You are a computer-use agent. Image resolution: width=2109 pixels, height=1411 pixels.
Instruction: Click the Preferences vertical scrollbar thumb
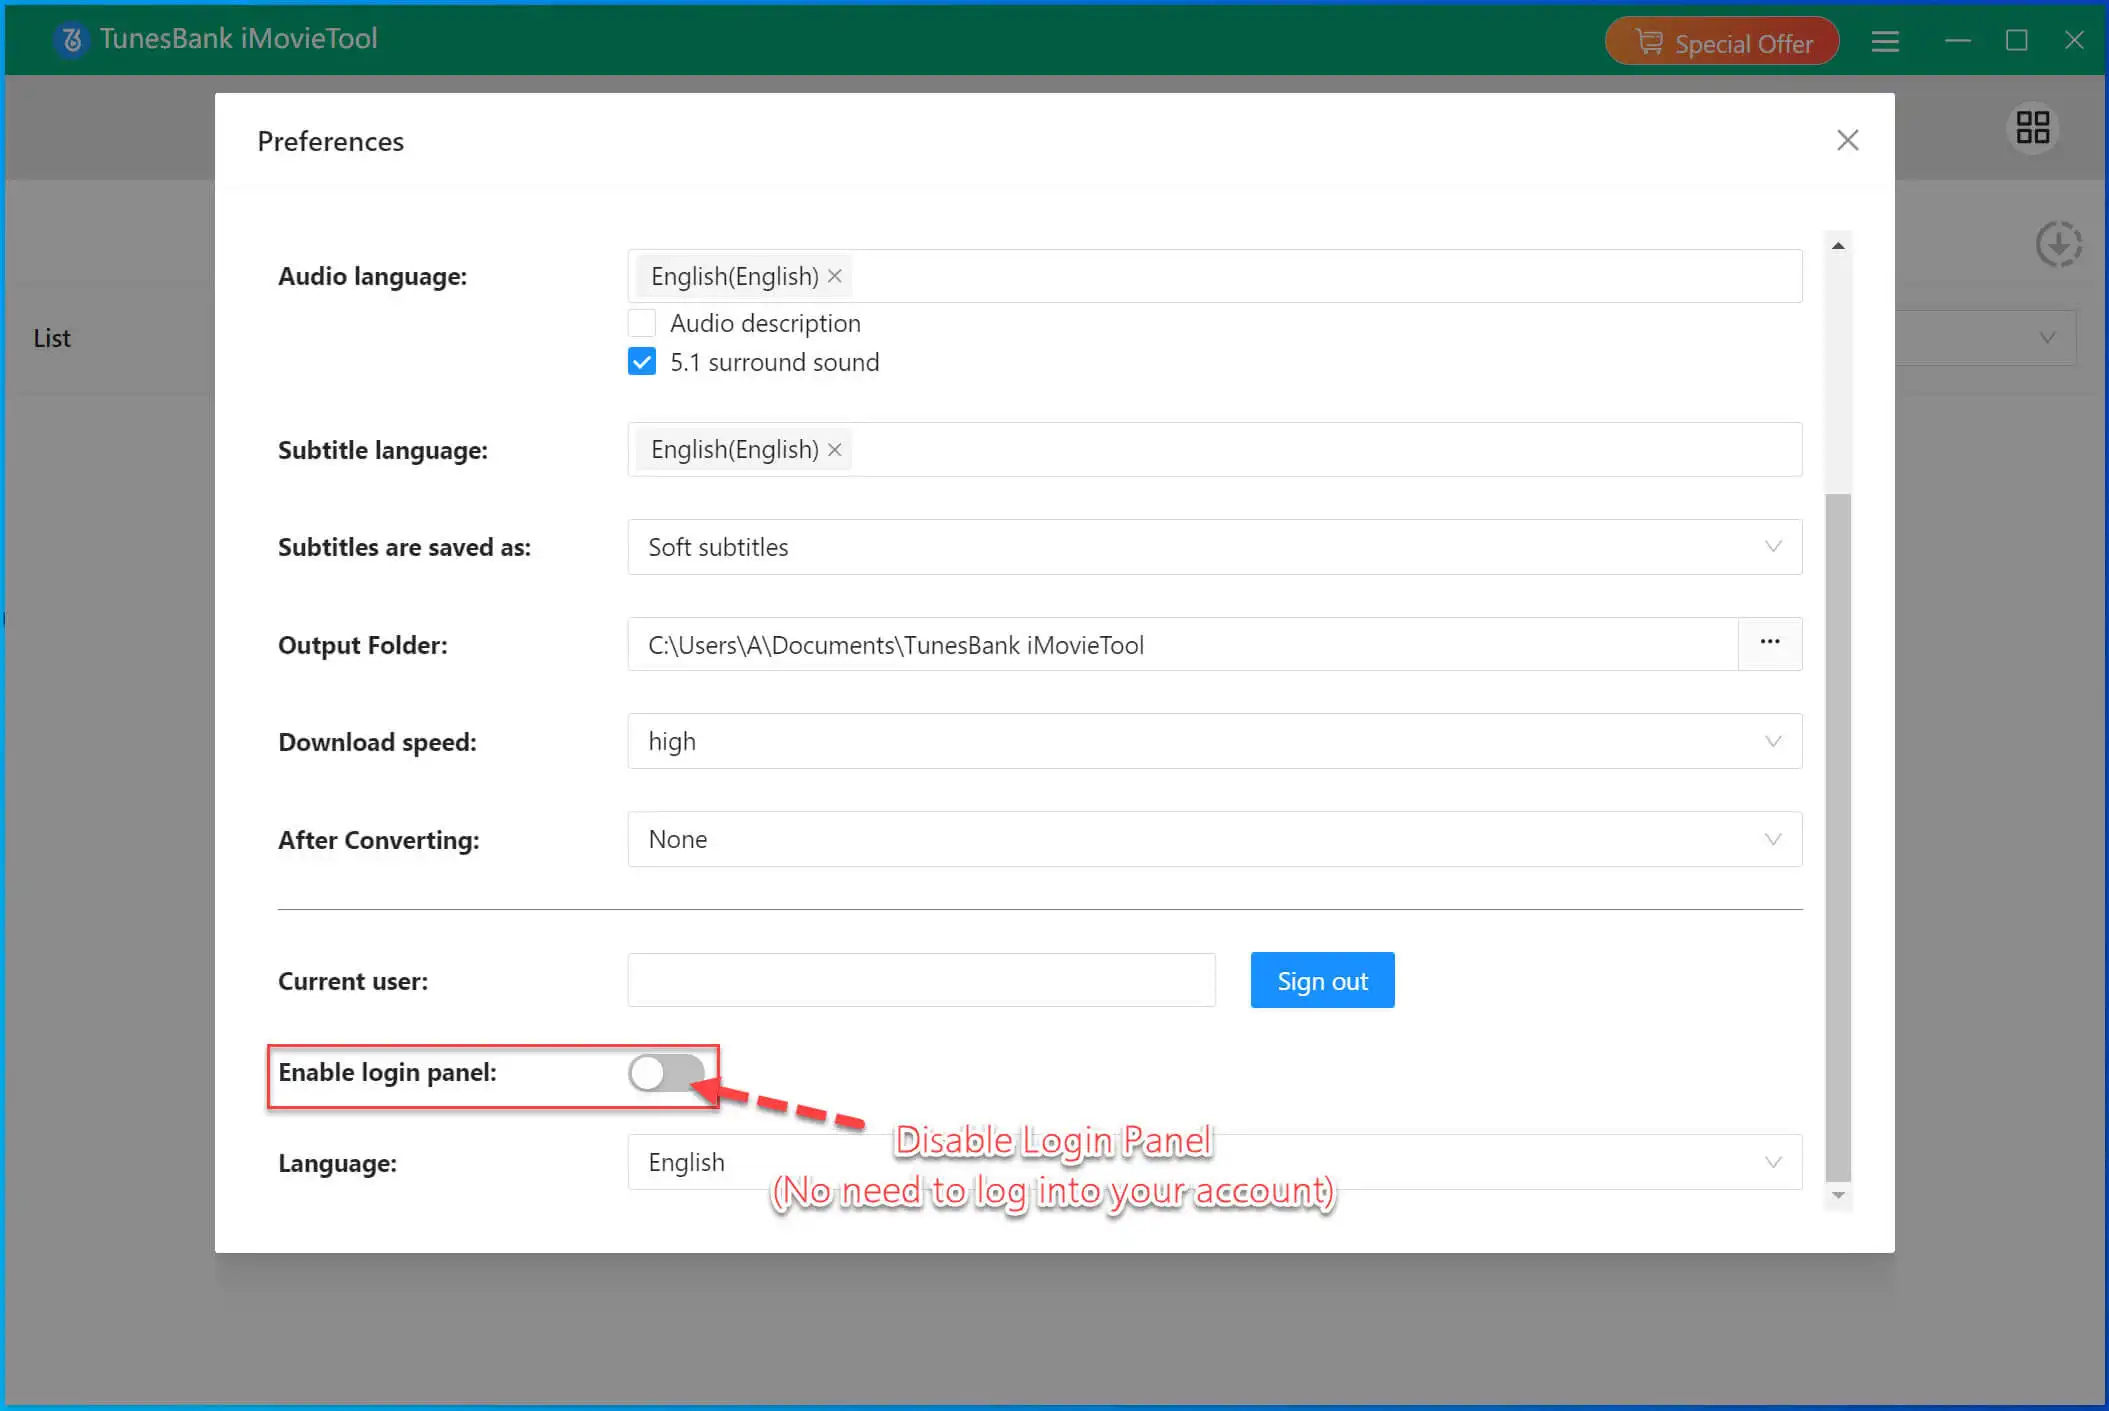[x=1838, y=837]
